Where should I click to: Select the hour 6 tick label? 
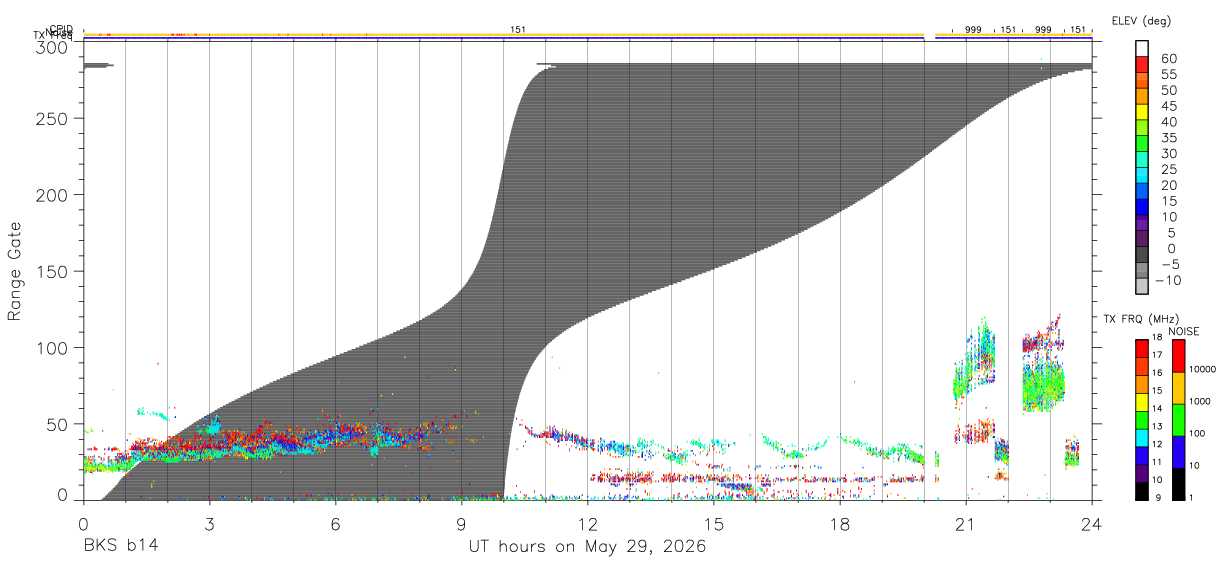[x=335, y=523]
